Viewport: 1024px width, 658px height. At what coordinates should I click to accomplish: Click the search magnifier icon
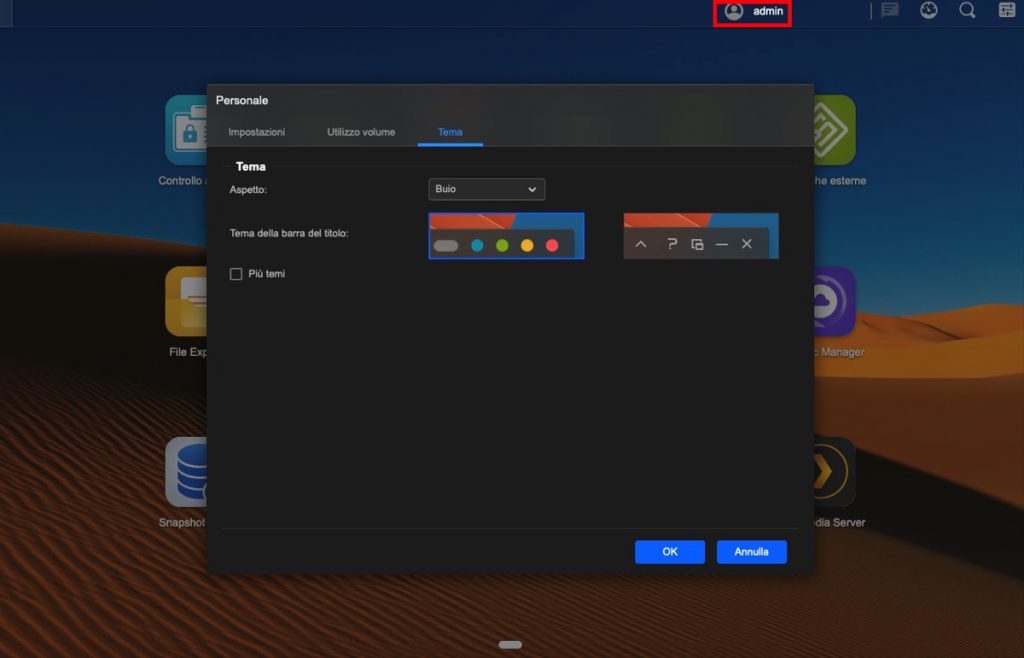967,11
